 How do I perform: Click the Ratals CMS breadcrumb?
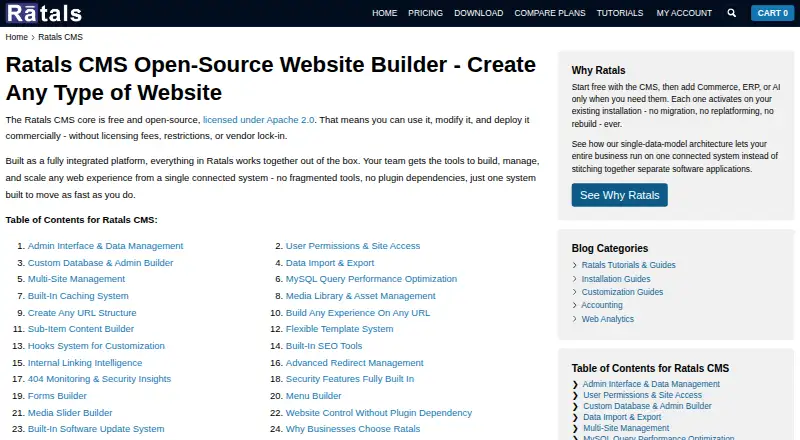click(60, 37)
